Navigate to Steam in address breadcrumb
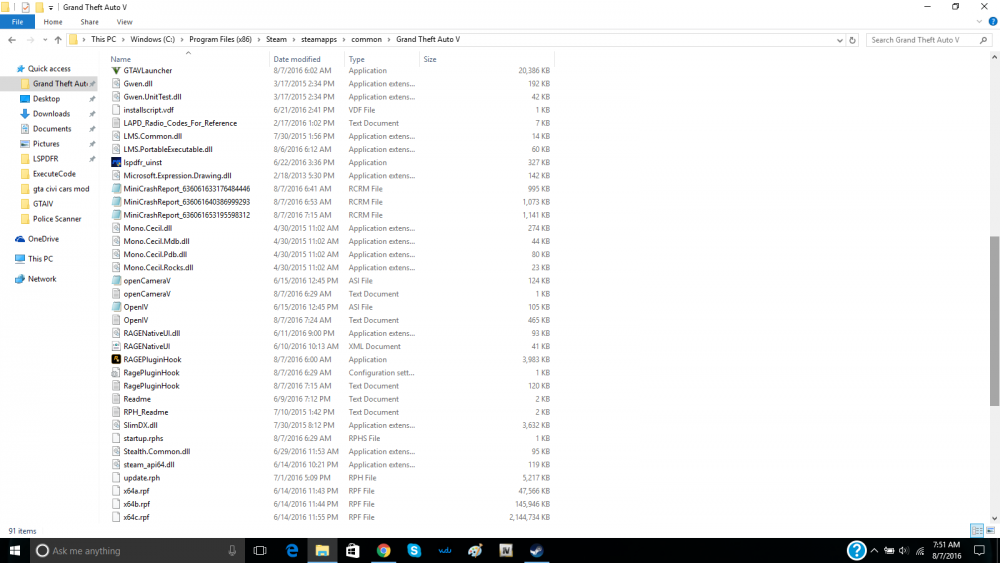 pos(276,40)
